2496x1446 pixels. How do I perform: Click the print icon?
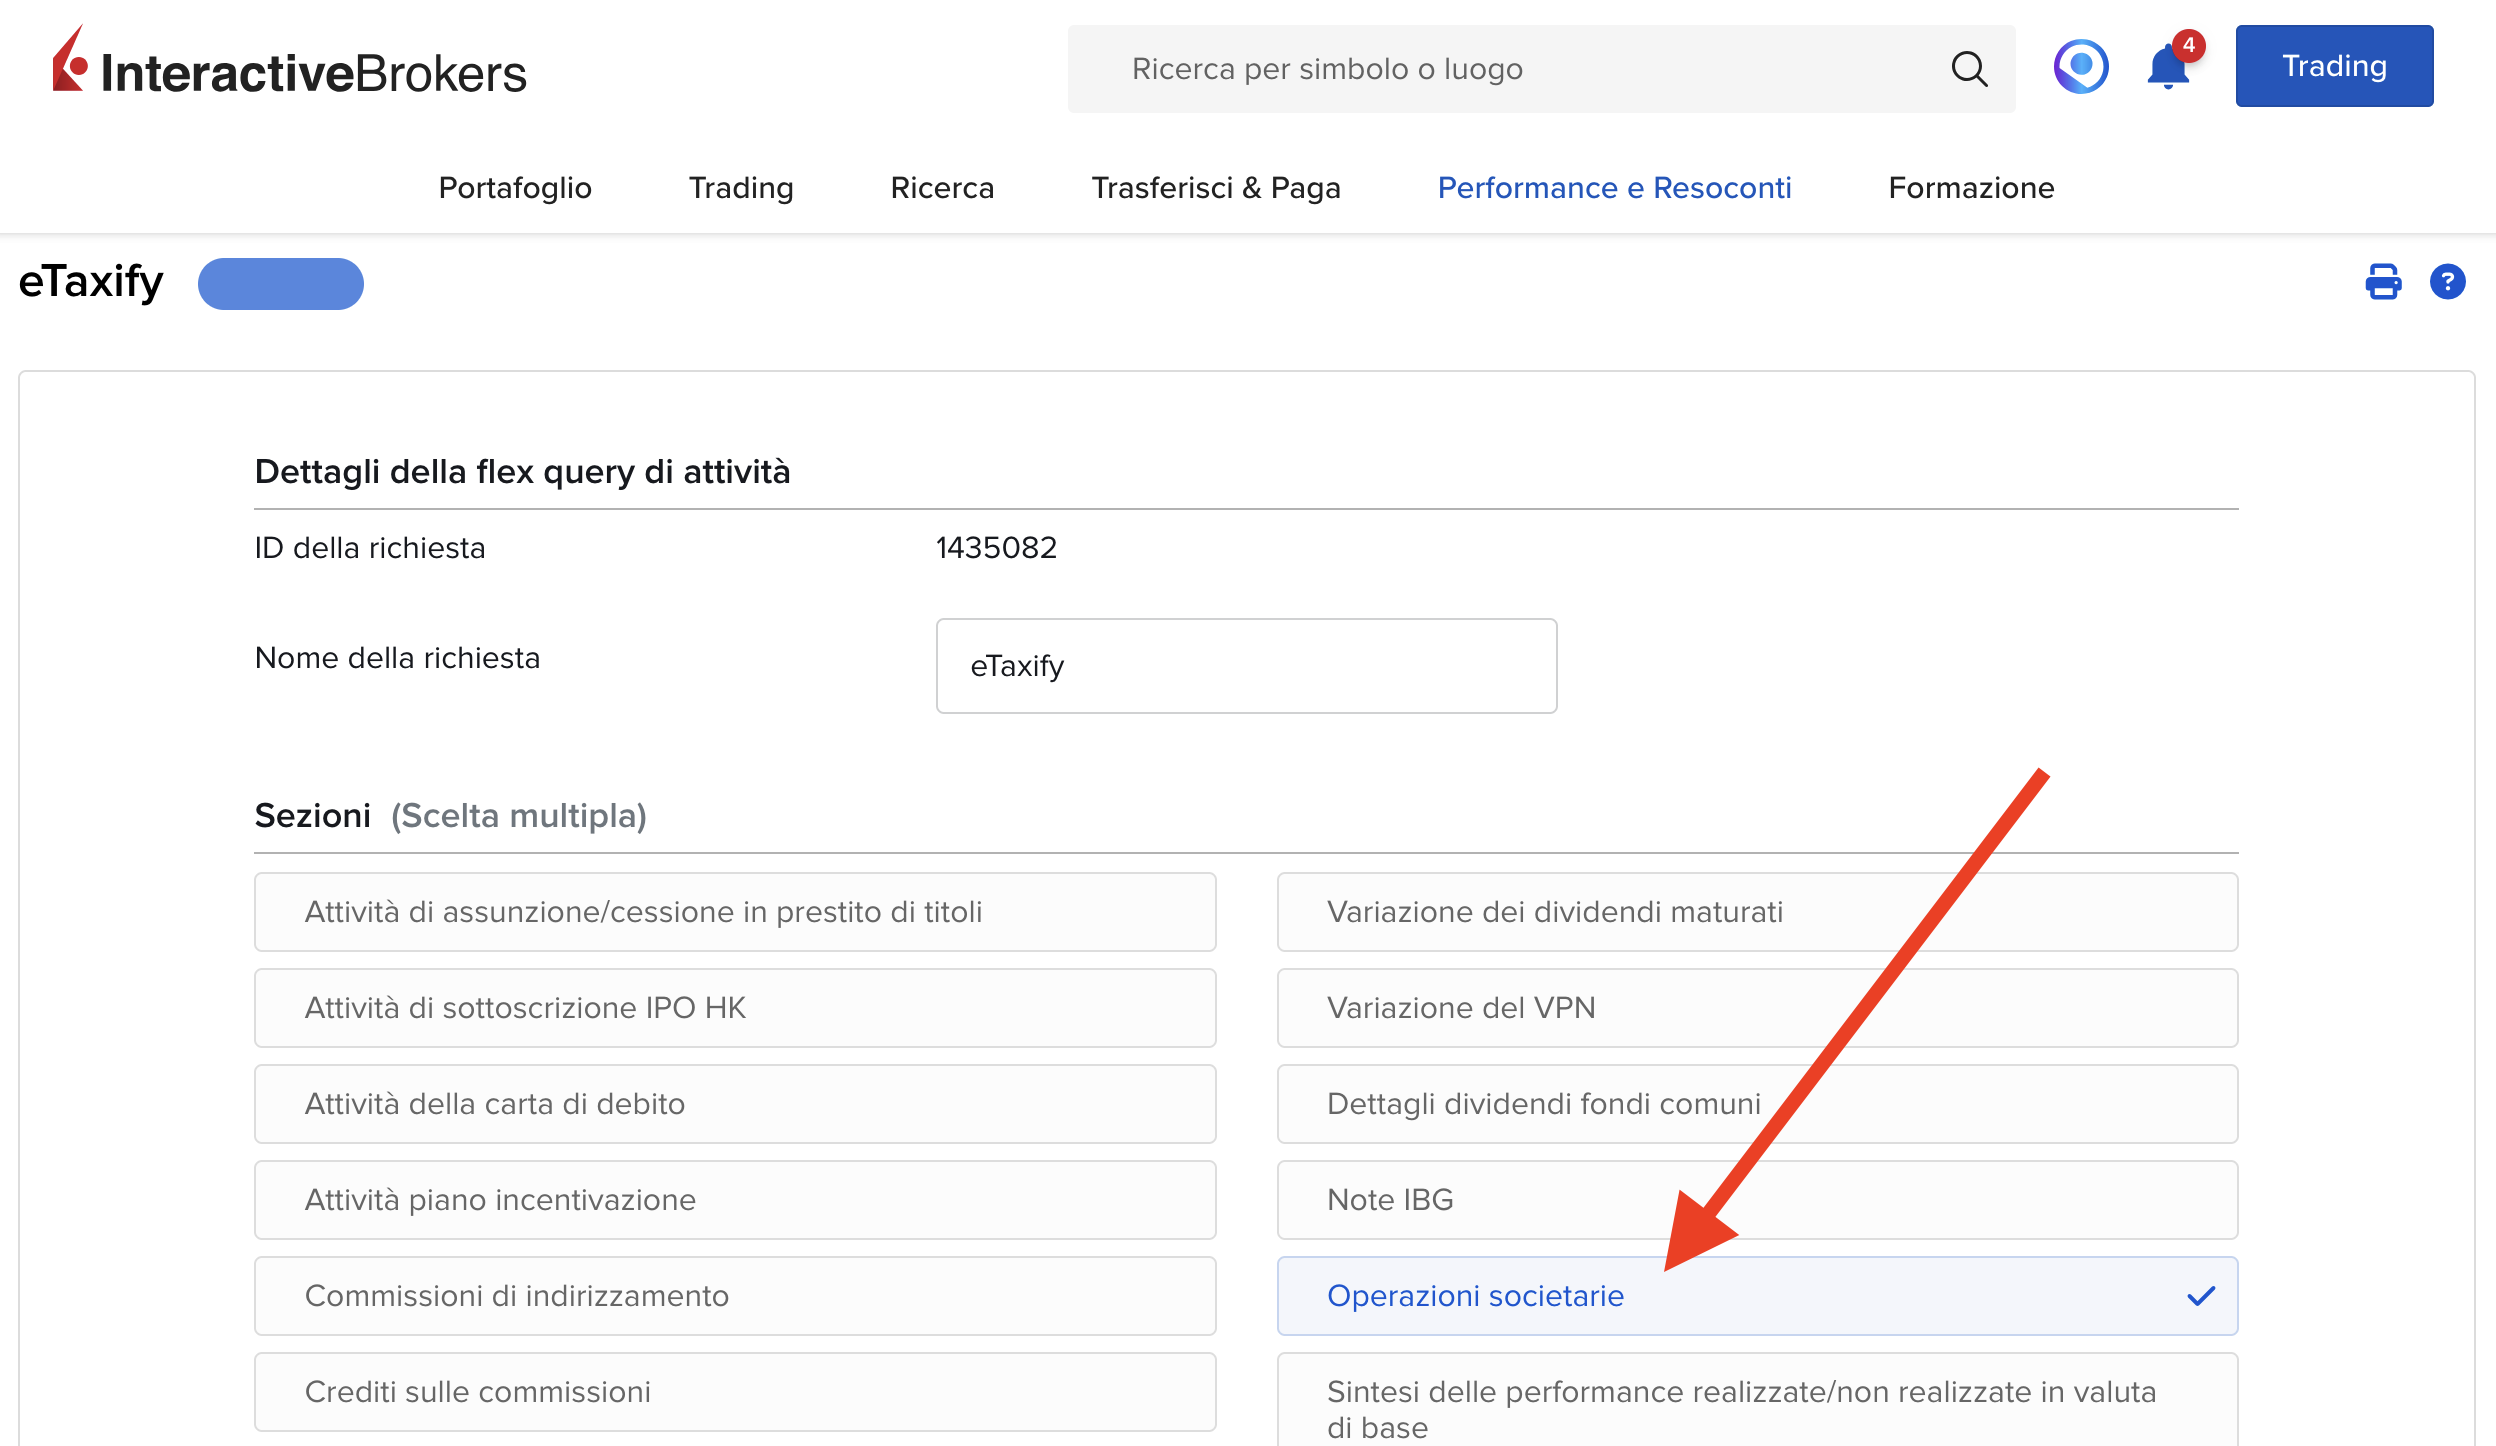point(2383,282)
